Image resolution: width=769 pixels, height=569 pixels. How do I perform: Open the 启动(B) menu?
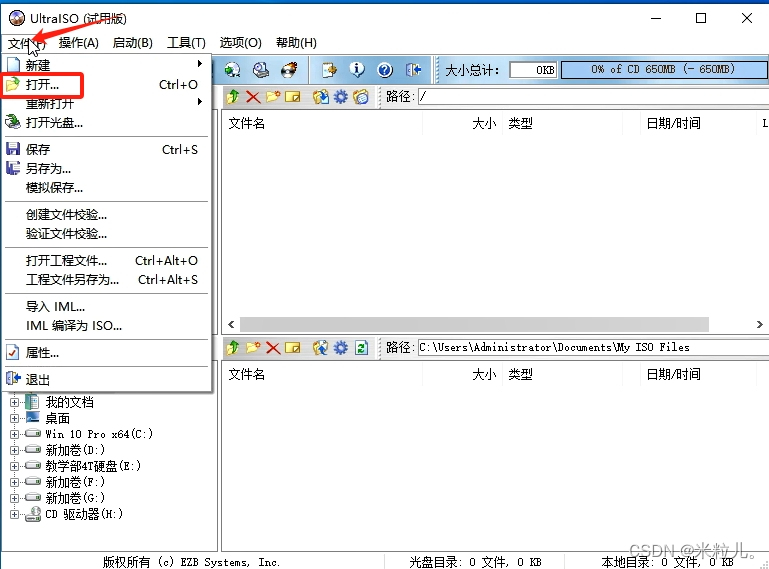tap(132, 43)
